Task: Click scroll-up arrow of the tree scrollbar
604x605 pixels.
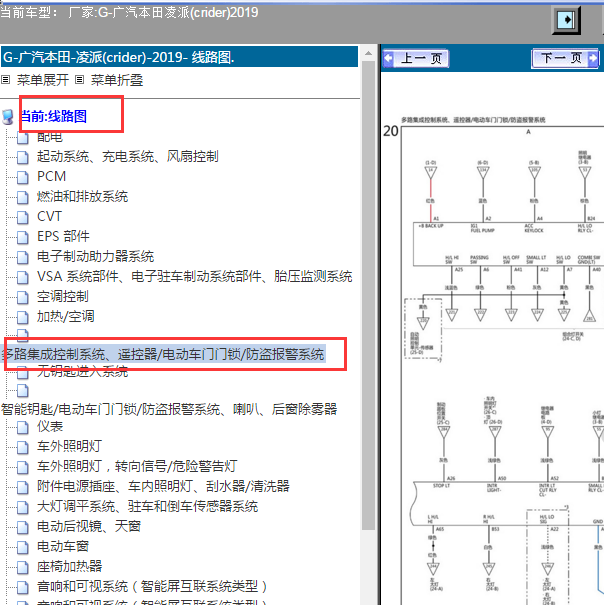Action: pos(368,53)
